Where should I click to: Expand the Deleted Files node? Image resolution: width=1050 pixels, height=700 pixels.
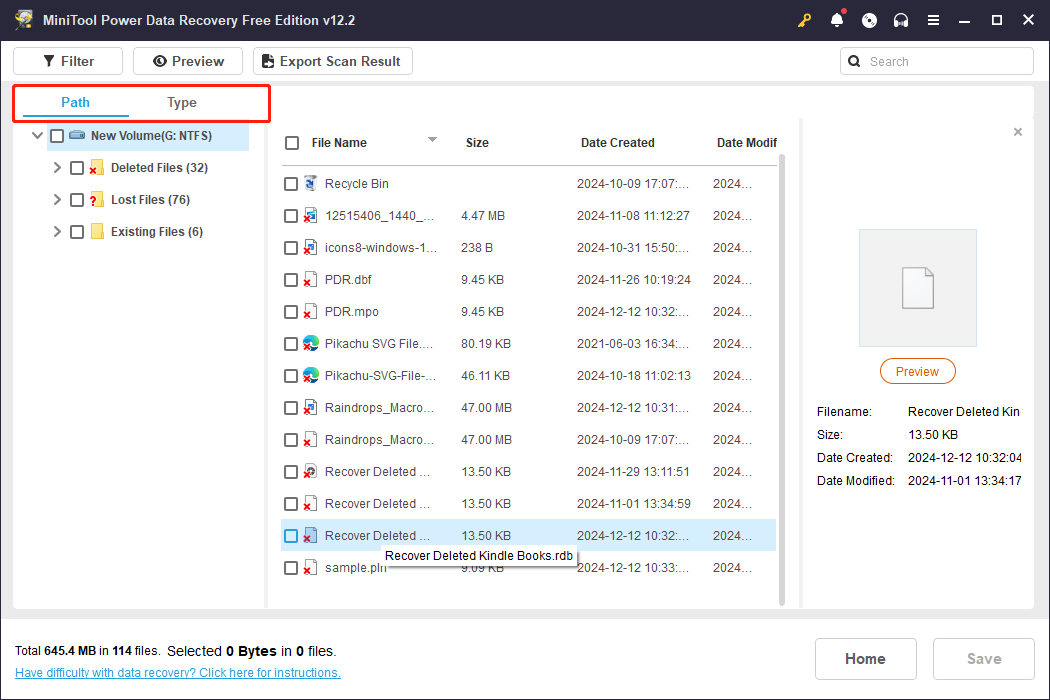pyautogui.click(x=57, y=167)
